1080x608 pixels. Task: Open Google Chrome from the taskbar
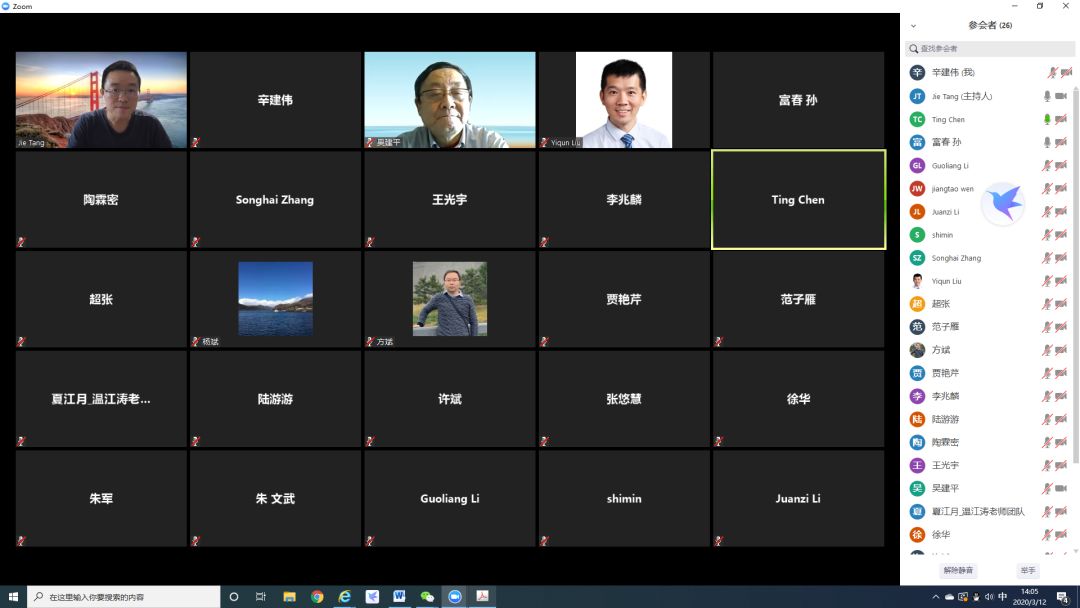click(317, 597)
